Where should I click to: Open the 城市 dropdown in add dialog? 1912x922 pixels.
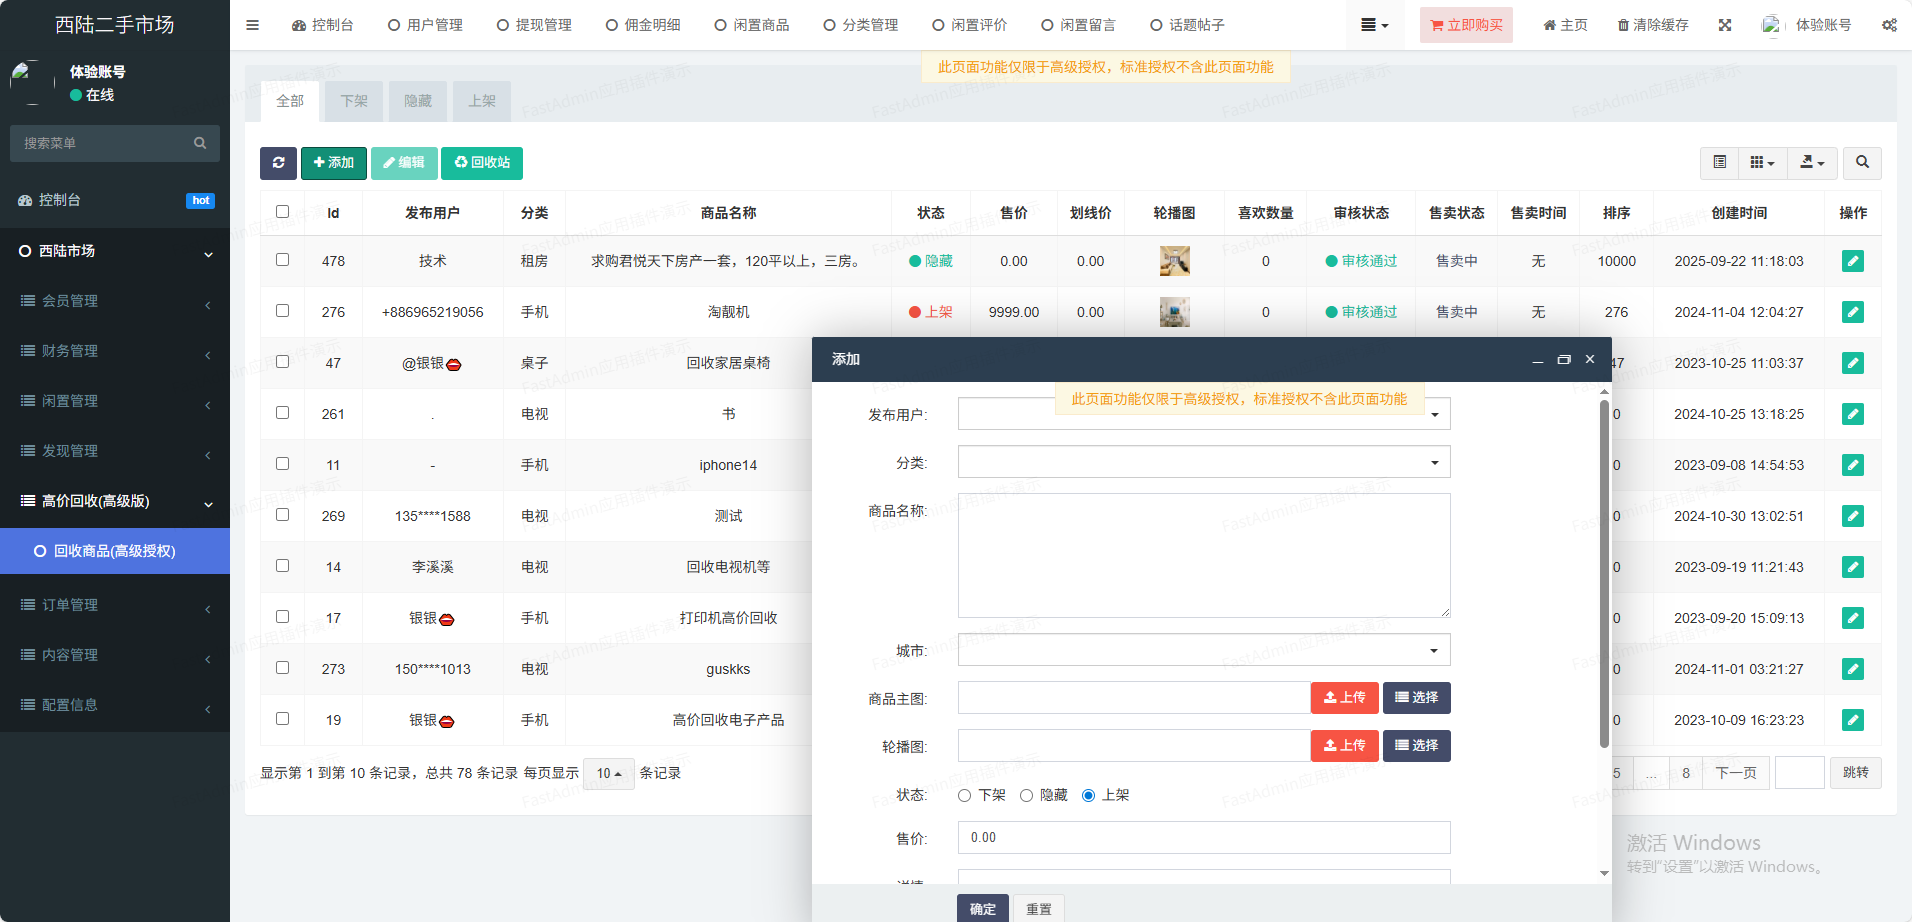pos(1203,650)
